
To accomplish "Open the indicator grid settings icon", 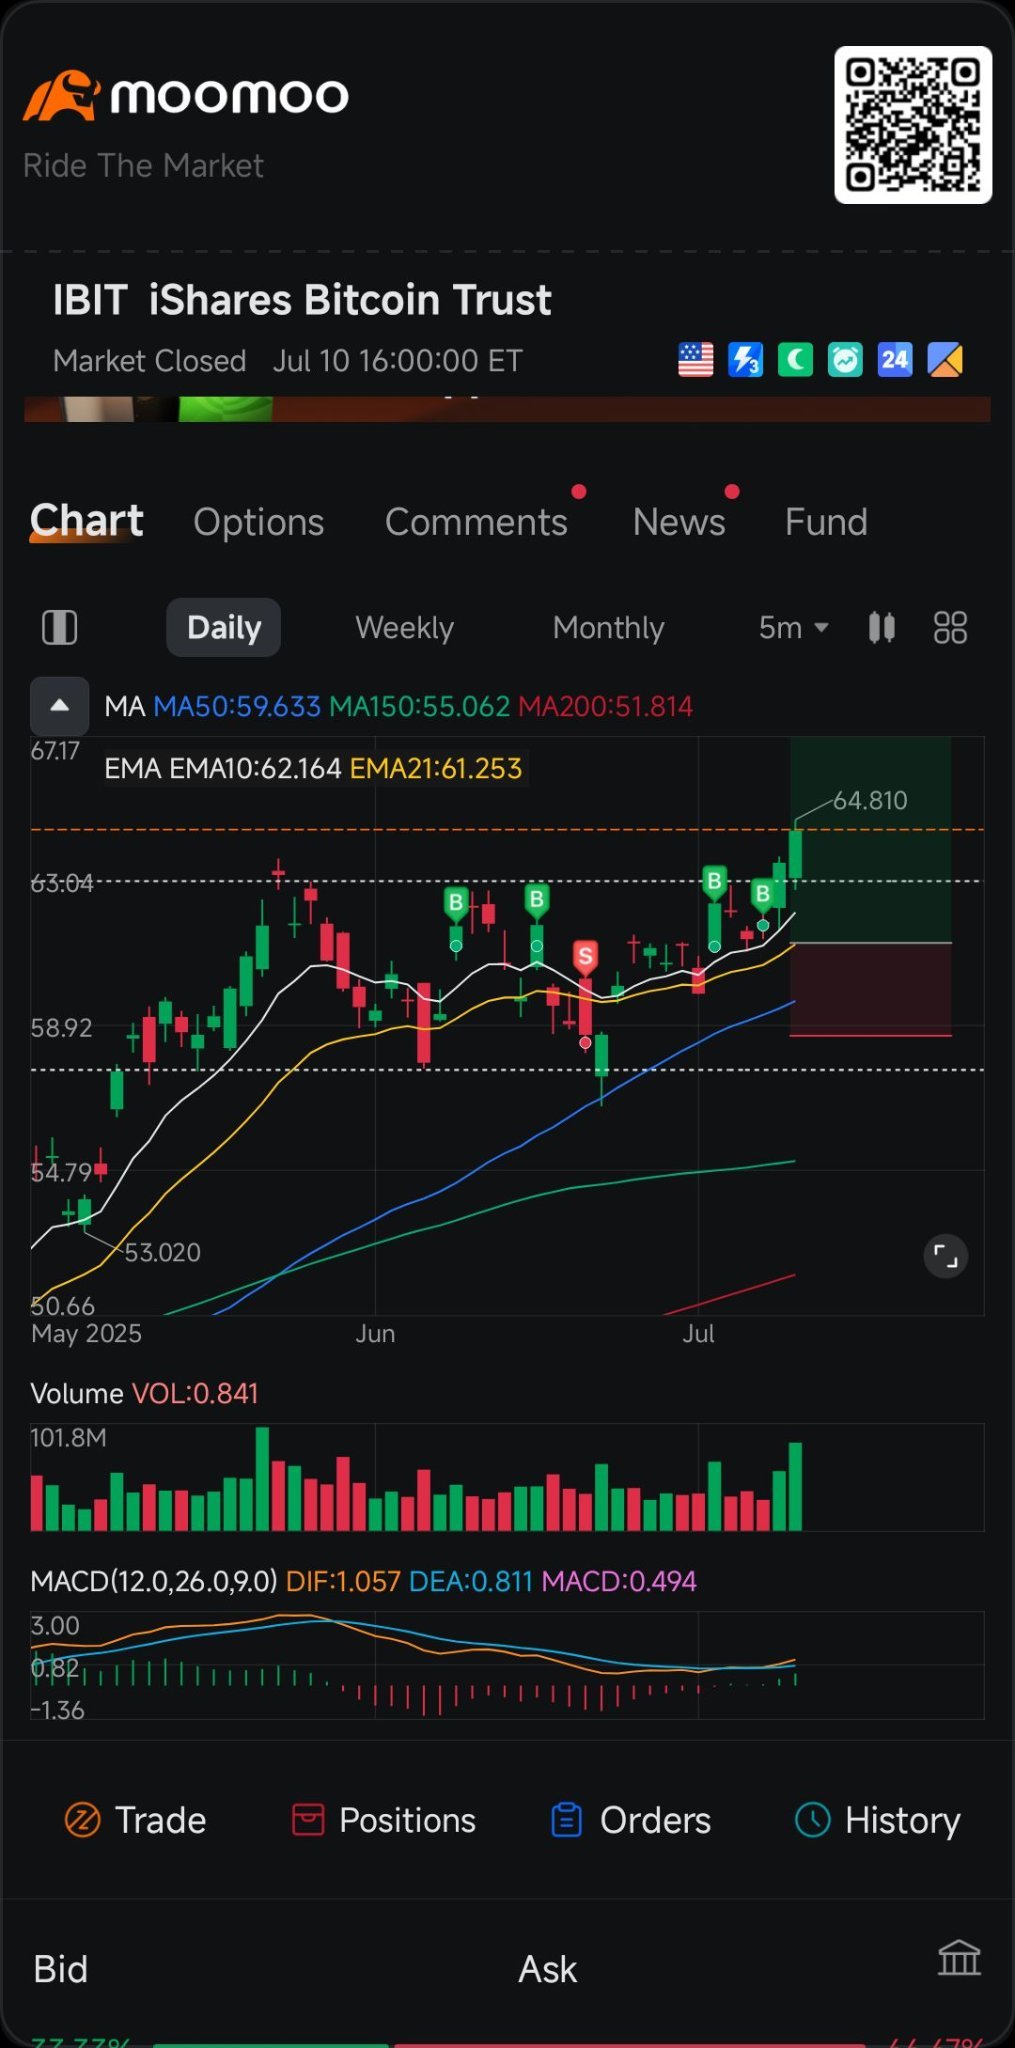I will [950, 628].
